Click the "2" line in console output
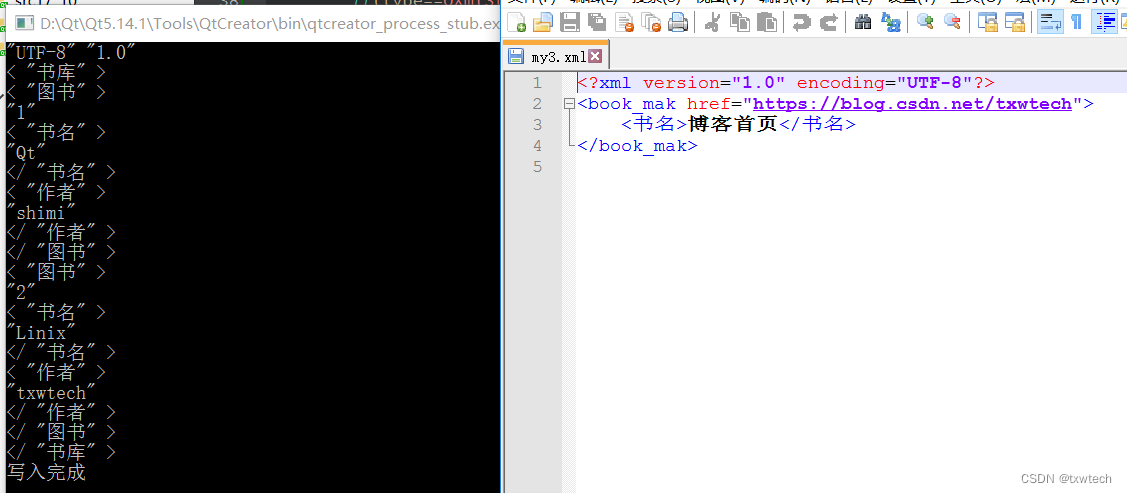Screen dimensions: 1127x493 (x=21, y=292)
